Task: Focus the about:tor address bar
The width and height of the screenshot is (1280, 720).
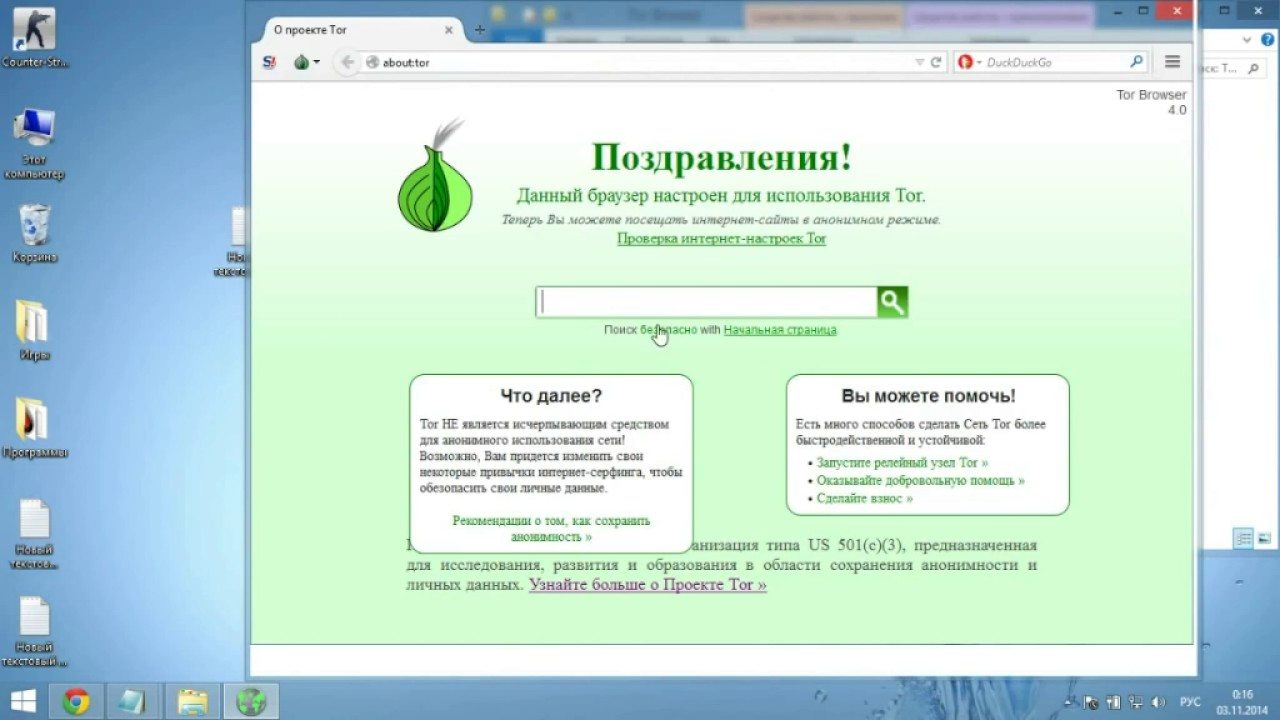Action: click(x=640, y=62)
